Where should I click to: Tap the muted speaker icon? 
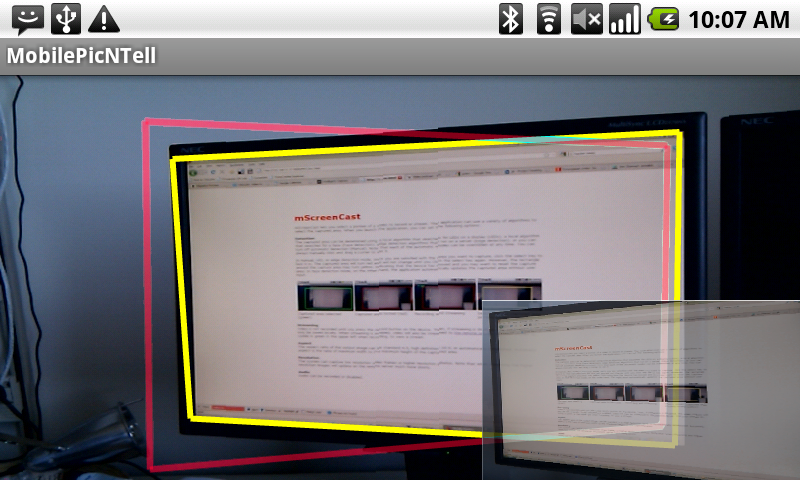click(x=587, y=19)
